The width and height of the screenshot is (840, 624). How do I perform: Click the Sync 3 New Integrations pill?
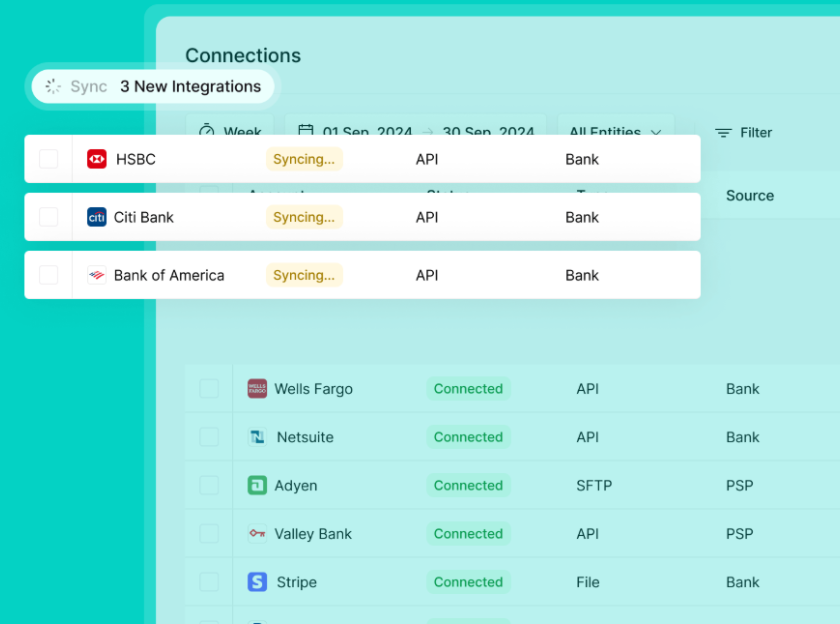pos(153,86)
